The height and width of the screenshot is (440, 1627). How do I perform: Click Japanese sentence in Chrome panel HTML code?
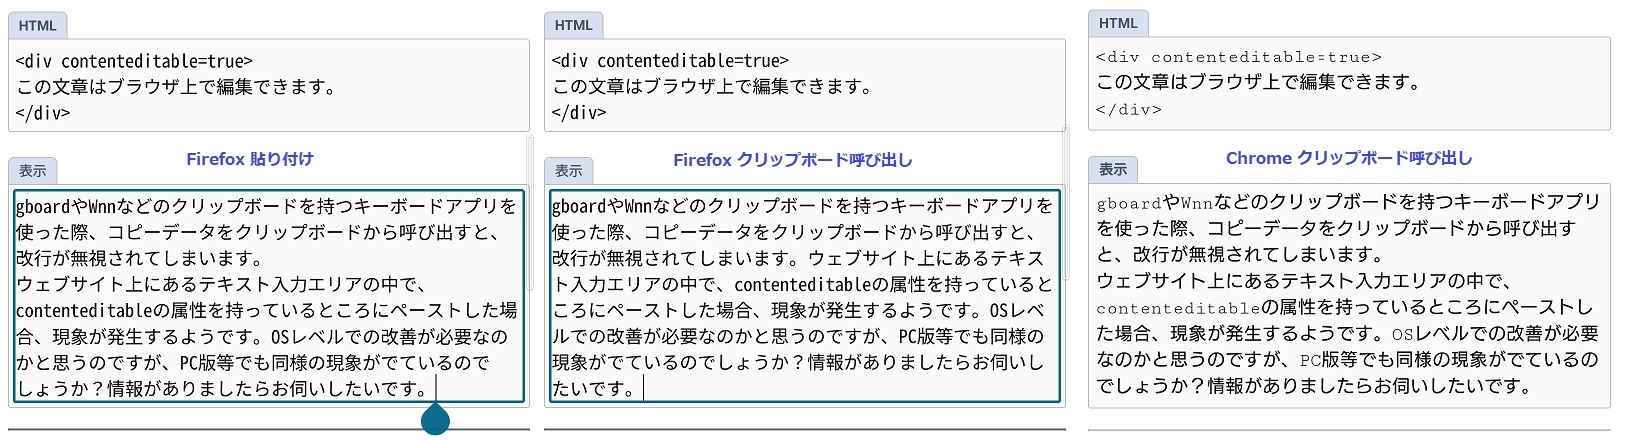1258,82
